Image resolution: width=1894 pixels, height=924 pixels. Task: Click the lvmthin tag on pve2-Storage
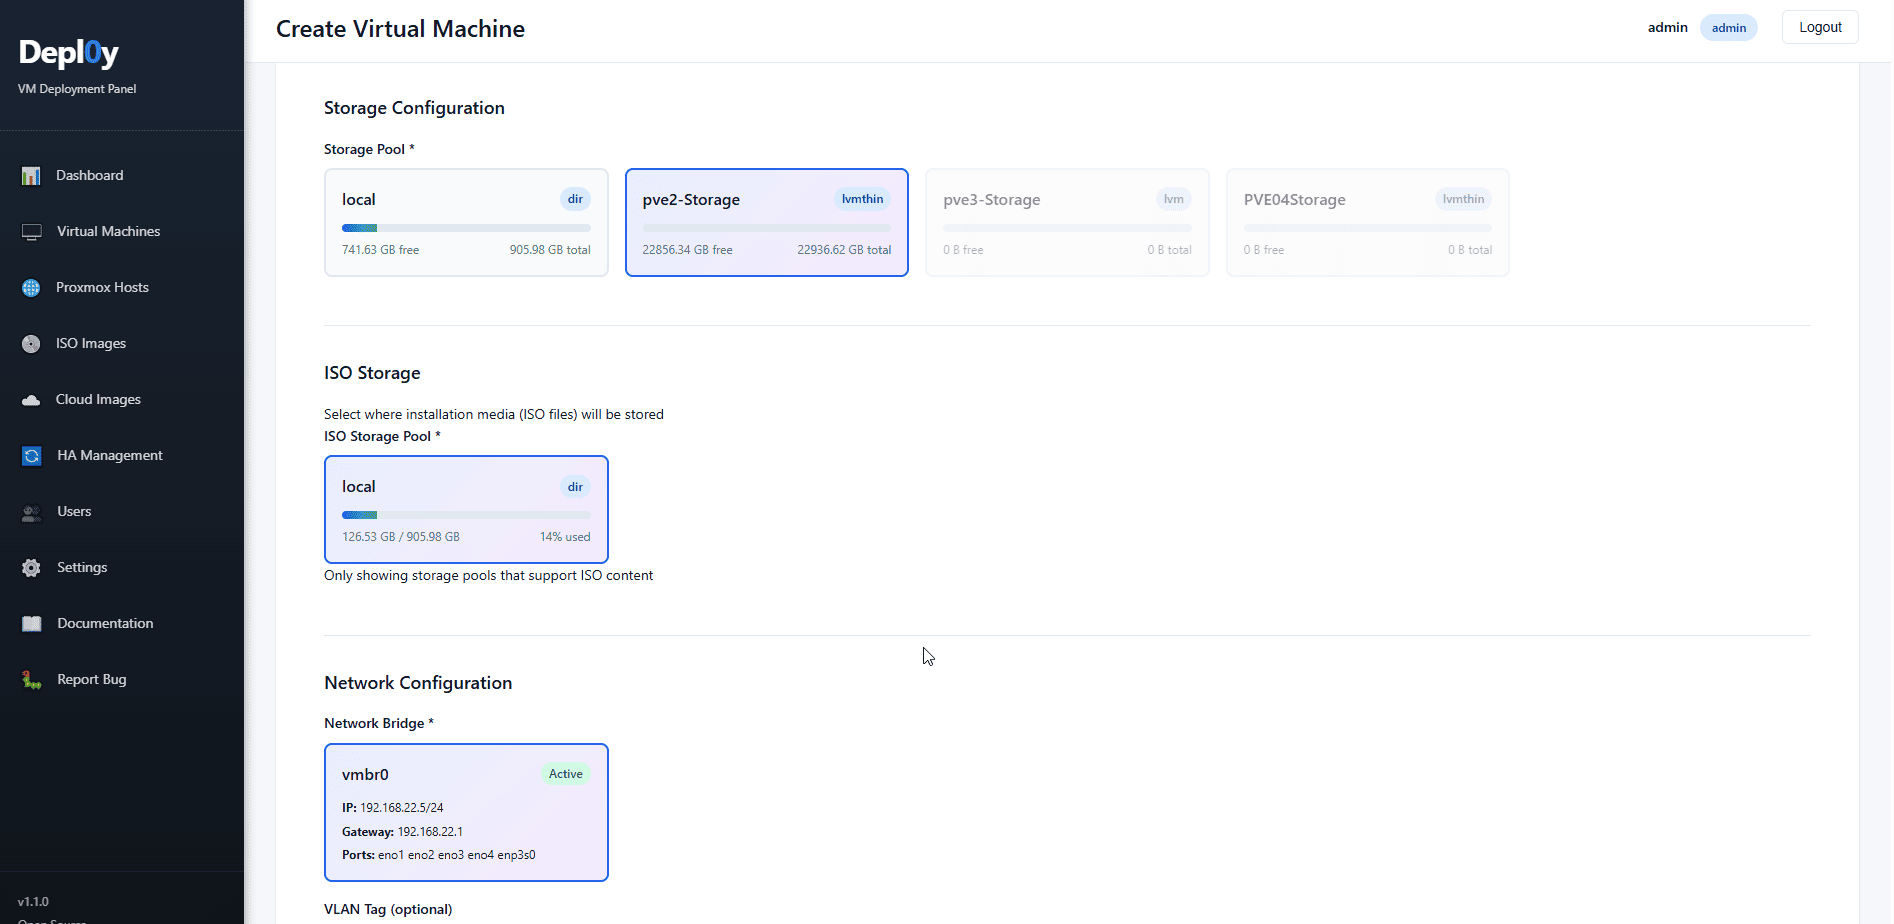coord(862,199)
